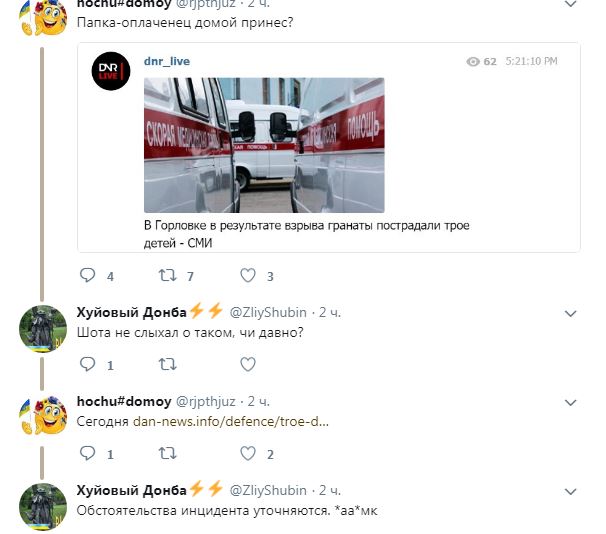Image resolution: width=606 pixels, height=534 pixels.
Task: Open more options for the top hochu#domoy tweet
Action: click(570, 4)
